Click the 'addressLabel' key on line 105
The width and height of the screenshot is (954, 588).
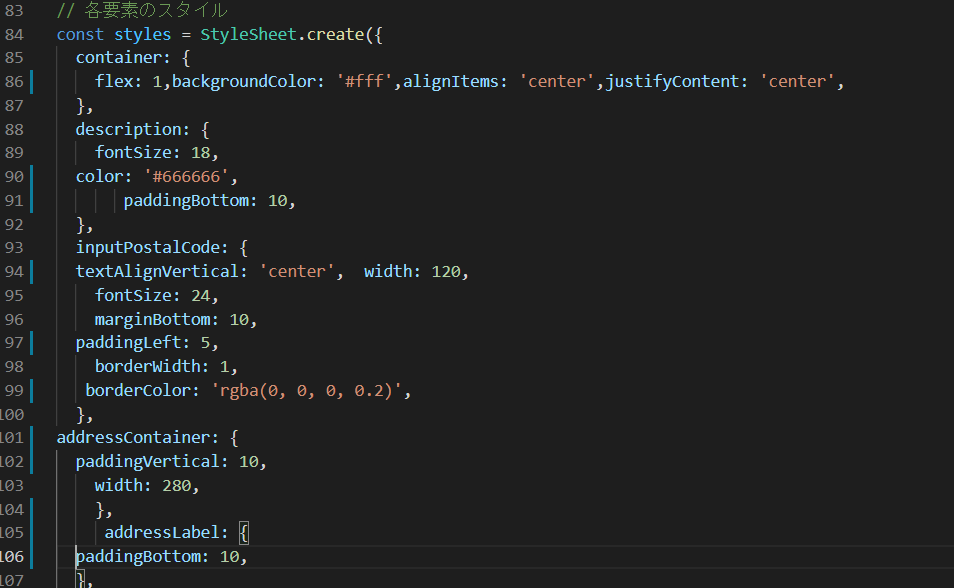(x=161, y=533)
